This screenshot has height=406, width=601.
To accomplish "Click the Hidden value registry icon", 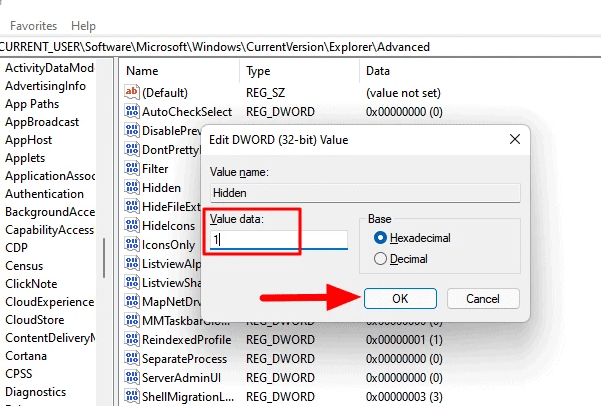I will click(131, 187).
